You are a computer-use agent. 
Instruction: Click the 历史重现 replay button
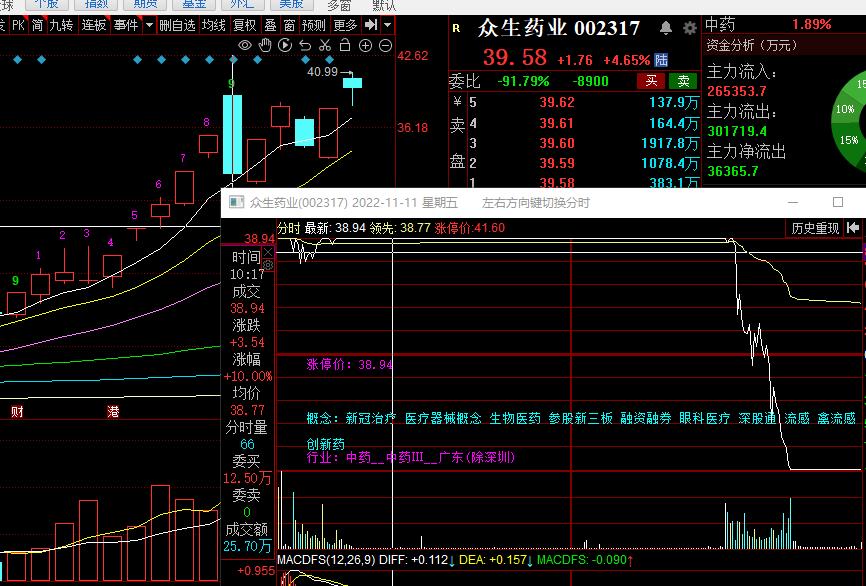tap(815, 229)
